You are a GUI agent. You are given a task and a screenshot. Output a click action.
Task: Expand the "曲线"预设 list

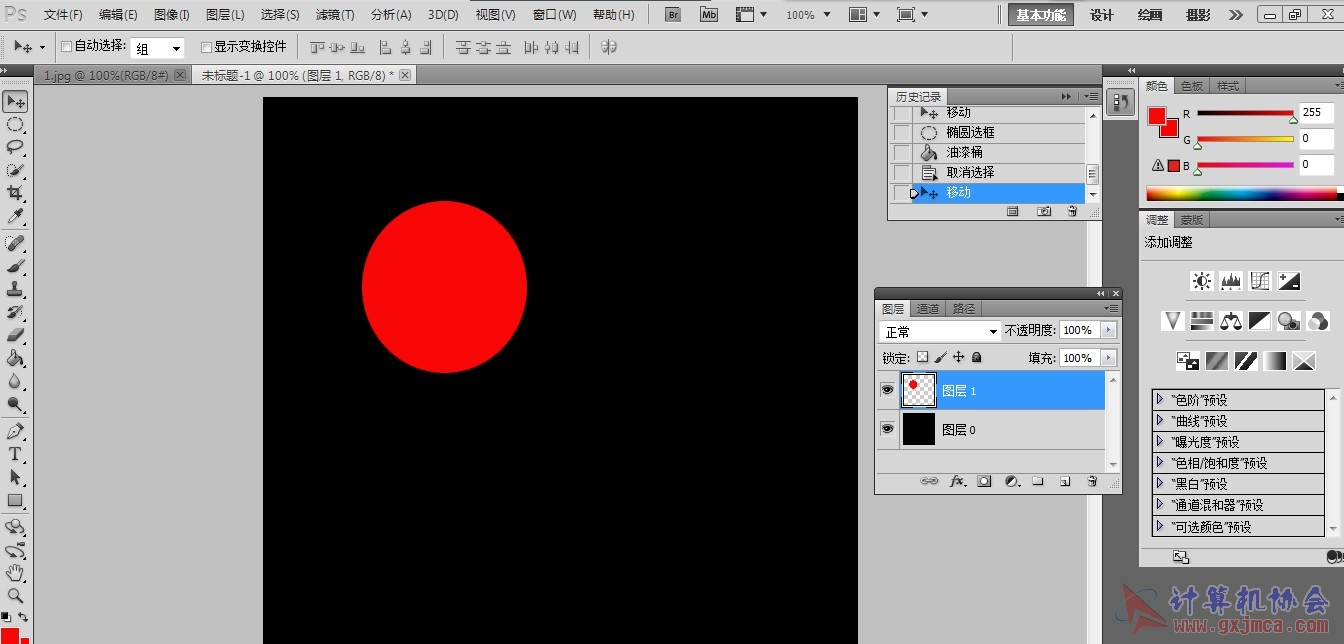(1160, 420)
